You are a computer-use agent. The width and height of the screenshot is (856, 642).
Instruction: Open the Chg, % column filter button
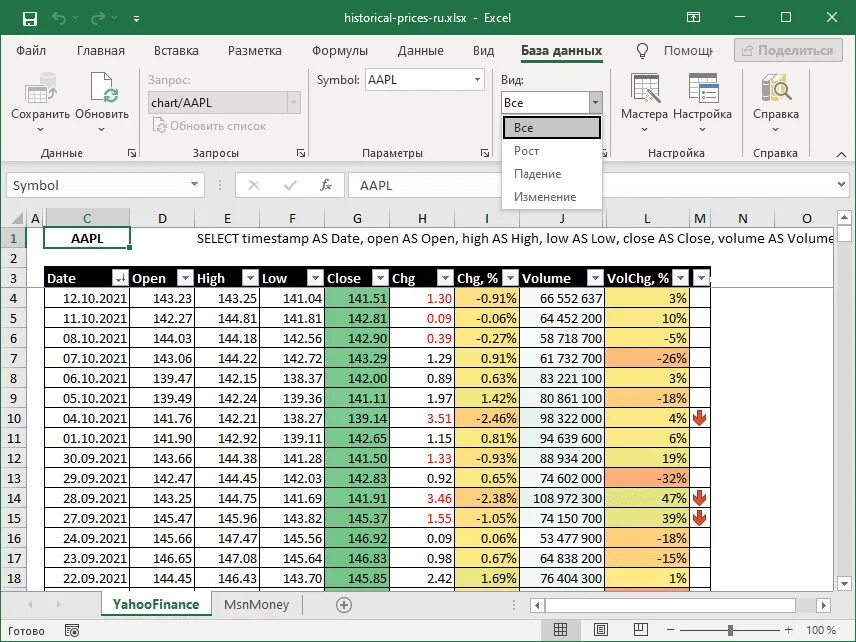[x=510, y=278]
